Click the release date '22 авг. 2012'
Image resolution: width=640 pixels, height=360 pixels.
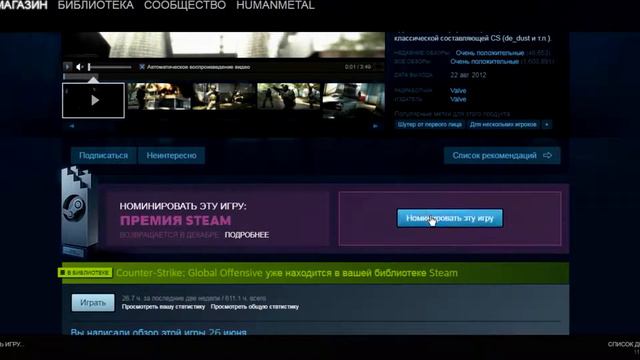click(x=468, y=75)
